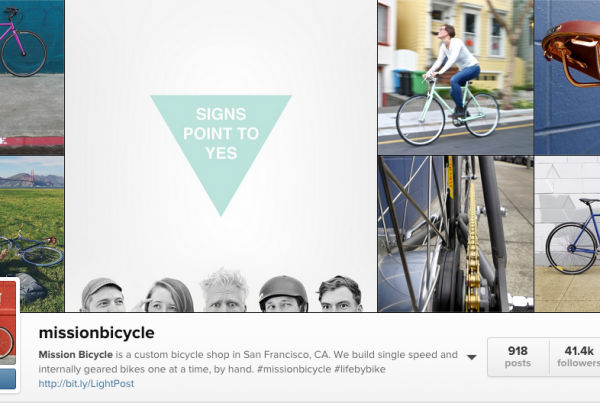Expand the bio dropdown arrow
600x403 pixels.
click(471, 357)
